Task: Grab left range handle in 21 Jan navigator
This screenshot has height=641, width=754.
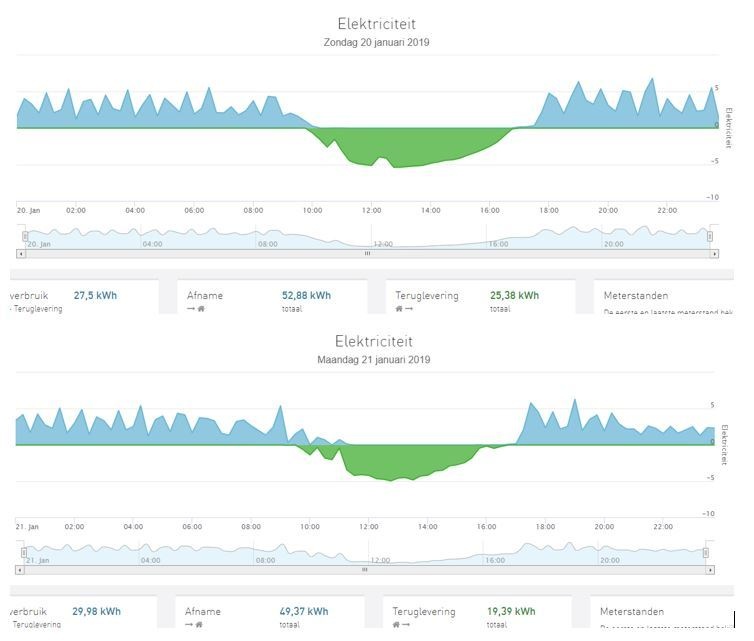Action: pyautogui.click(x=24, y=553)
